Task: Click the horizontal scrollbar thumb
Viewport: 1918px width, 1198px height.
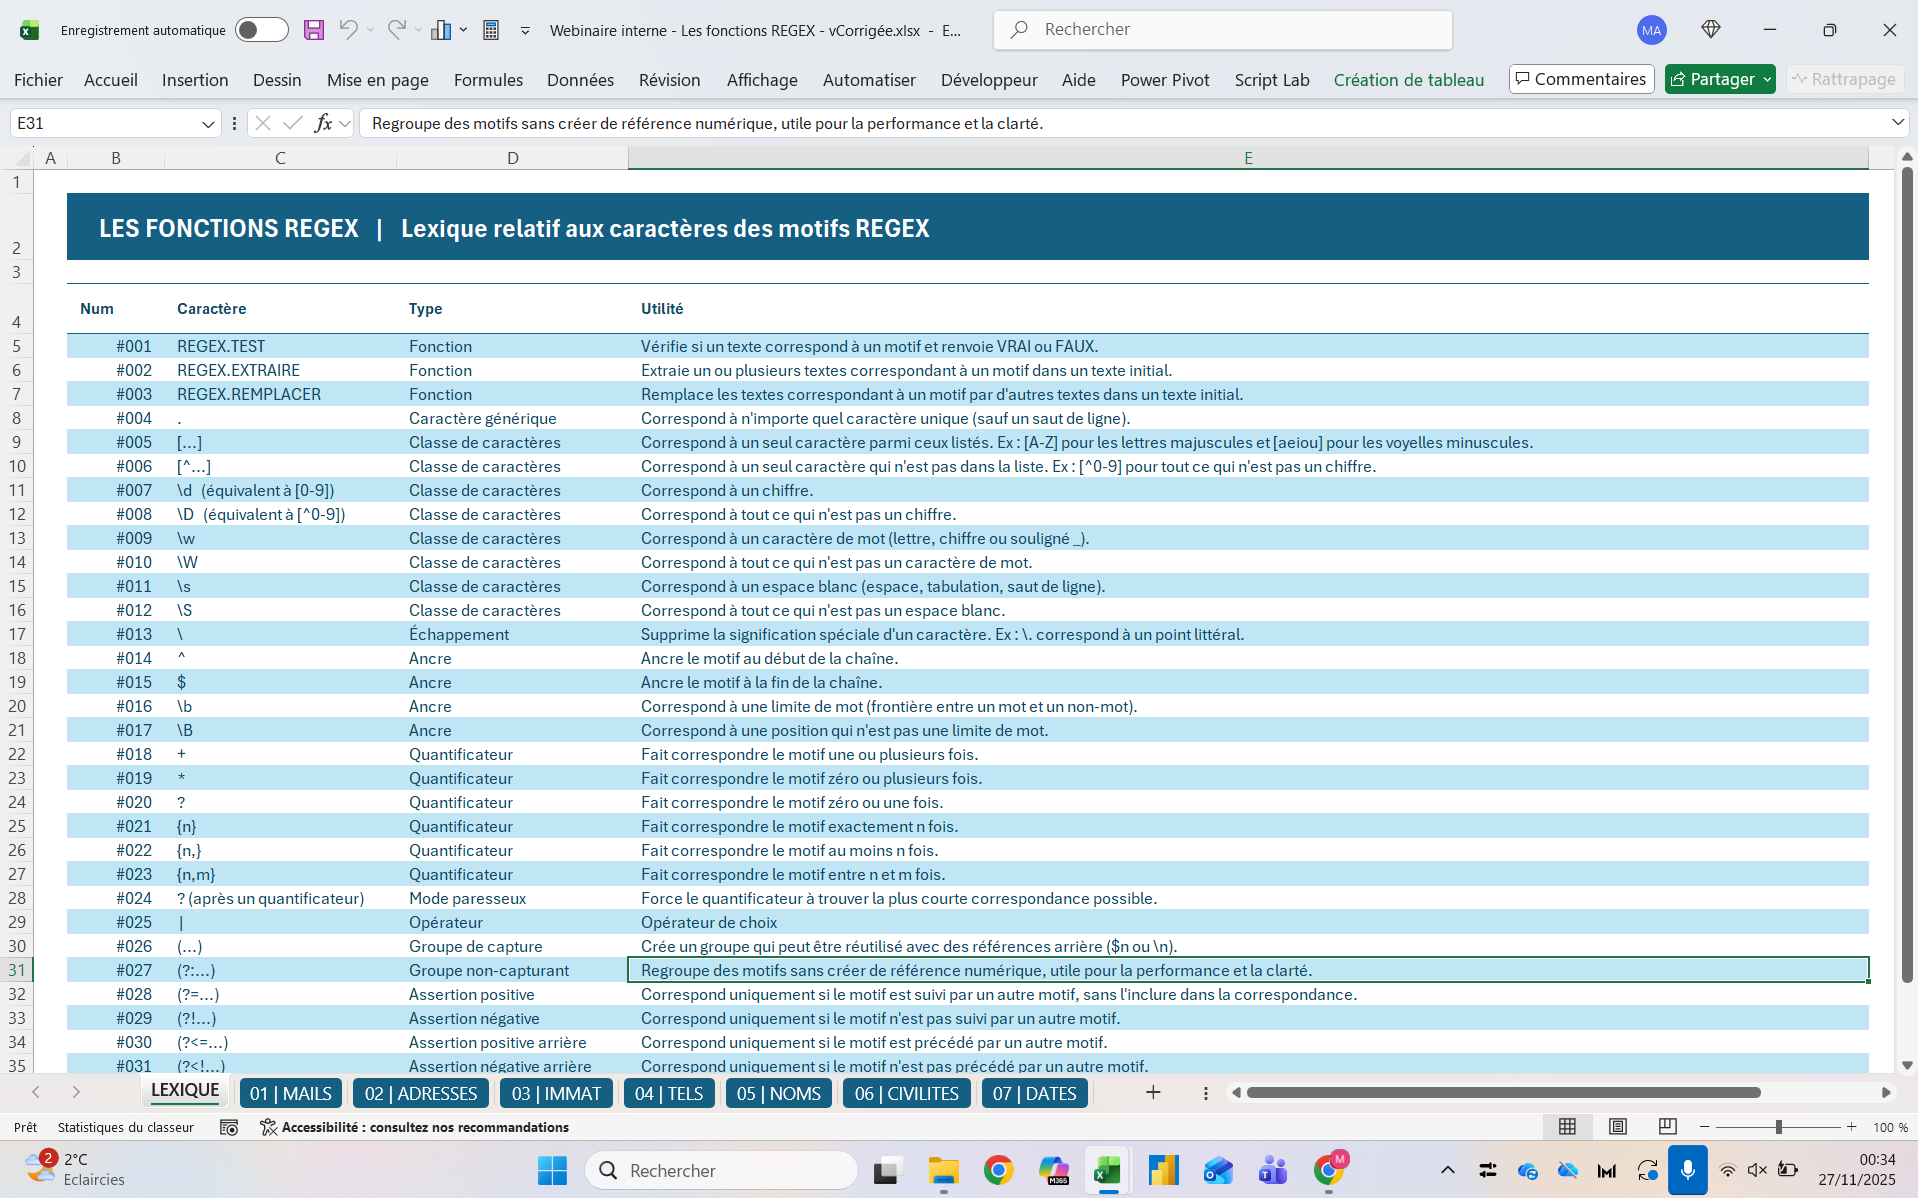Action: pos(1503,1092)
